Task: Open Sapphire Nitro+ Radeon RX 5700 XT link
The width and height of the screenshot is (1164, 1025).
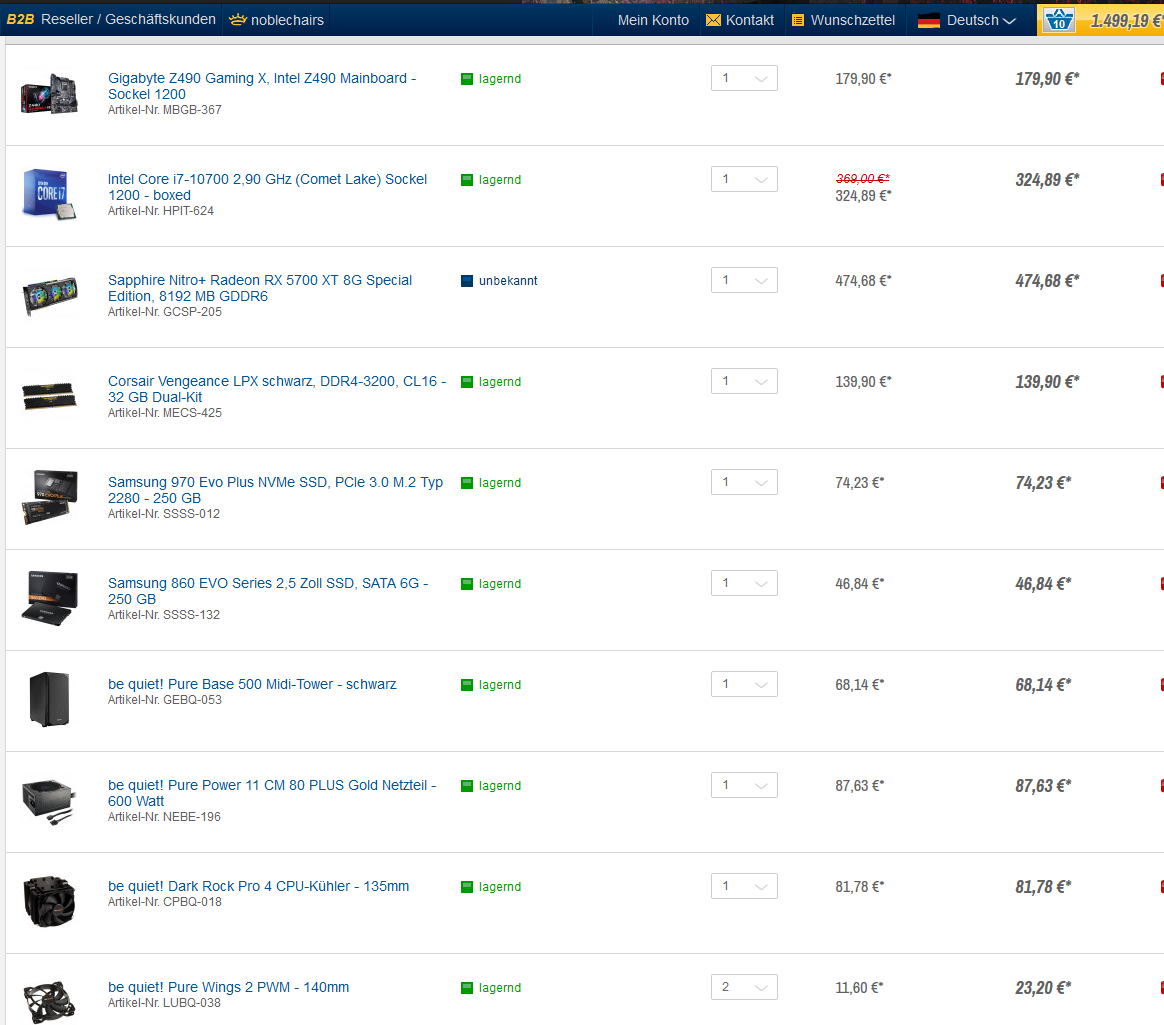Action: [x=260, y=288]
